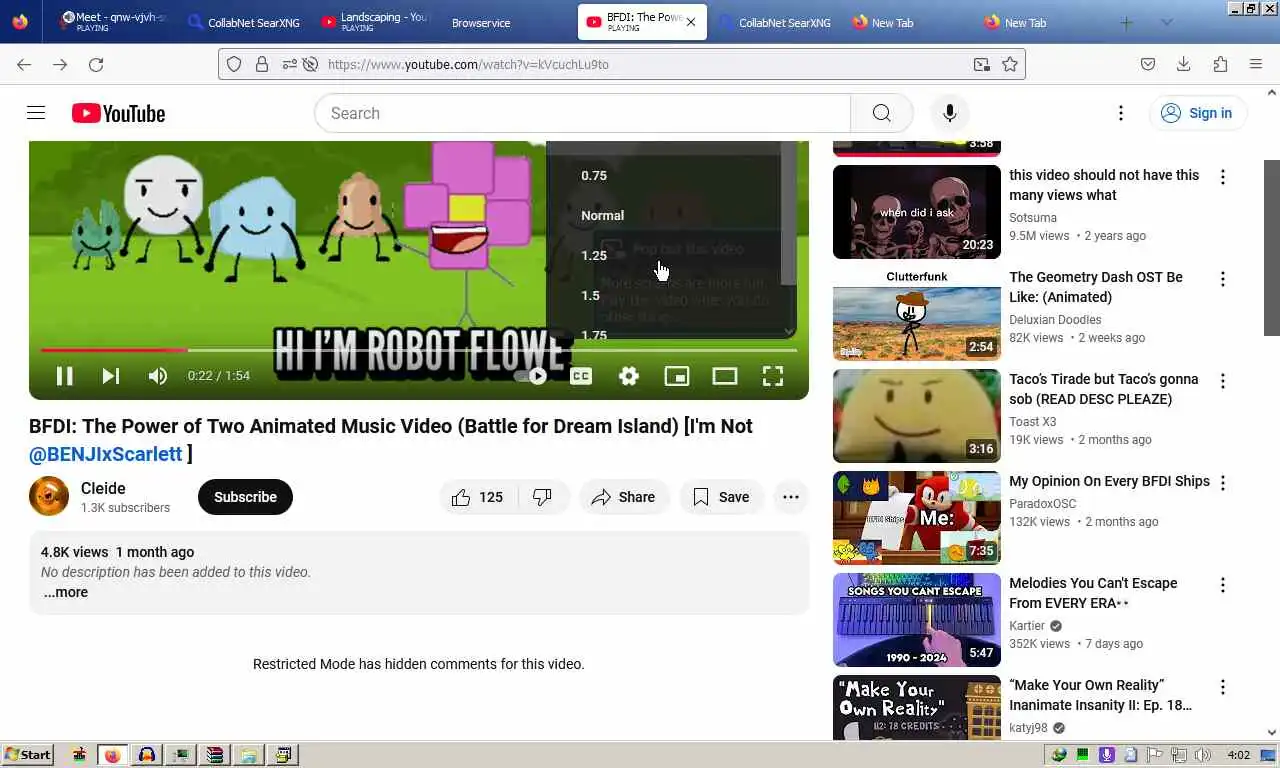Open the Firefox application menu

1256,64
